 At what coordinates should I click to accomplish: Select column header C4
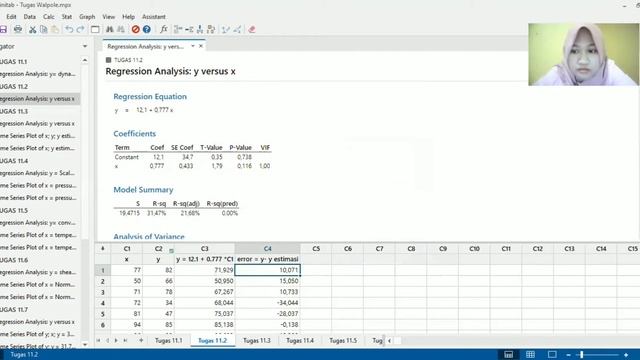tap(267, 248)
